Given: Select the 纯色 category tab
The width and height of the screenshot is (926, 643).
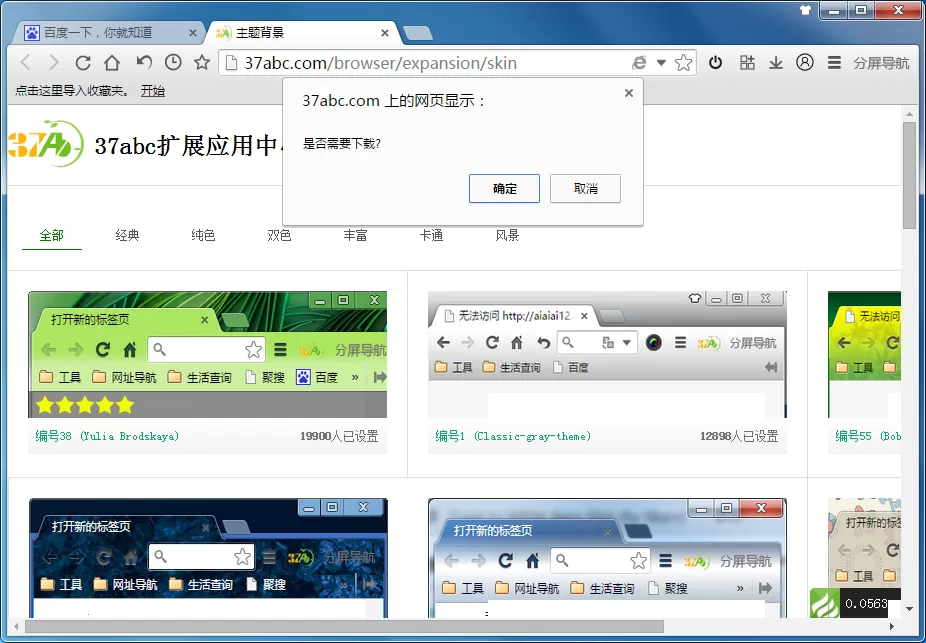Looking at the screenshot, I should [x=203, y=235].
